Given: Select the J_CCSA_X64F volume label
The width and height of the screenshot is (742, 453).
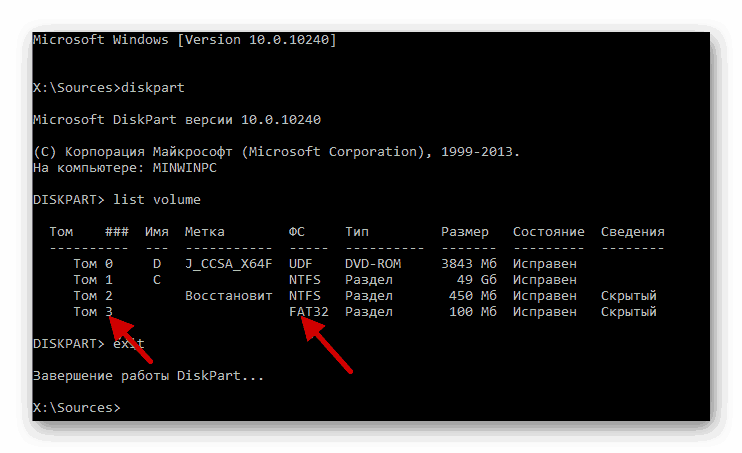Looking at the screenshot, I should coord(229,264).
